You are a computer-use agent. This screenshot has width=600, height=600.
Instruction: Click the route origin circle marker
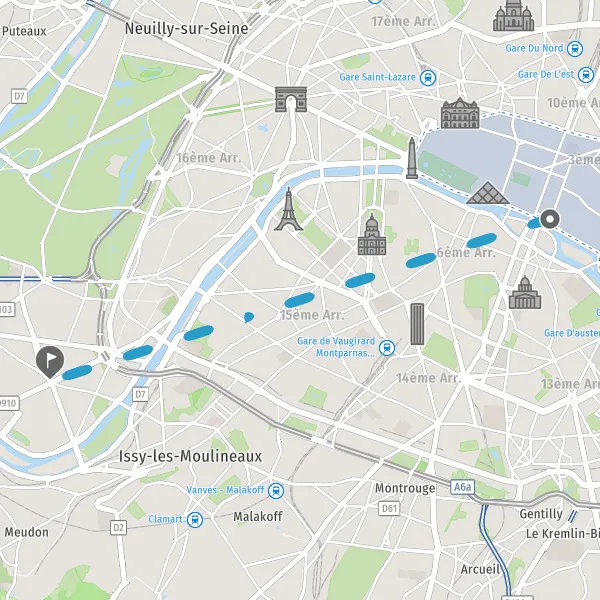550,220
